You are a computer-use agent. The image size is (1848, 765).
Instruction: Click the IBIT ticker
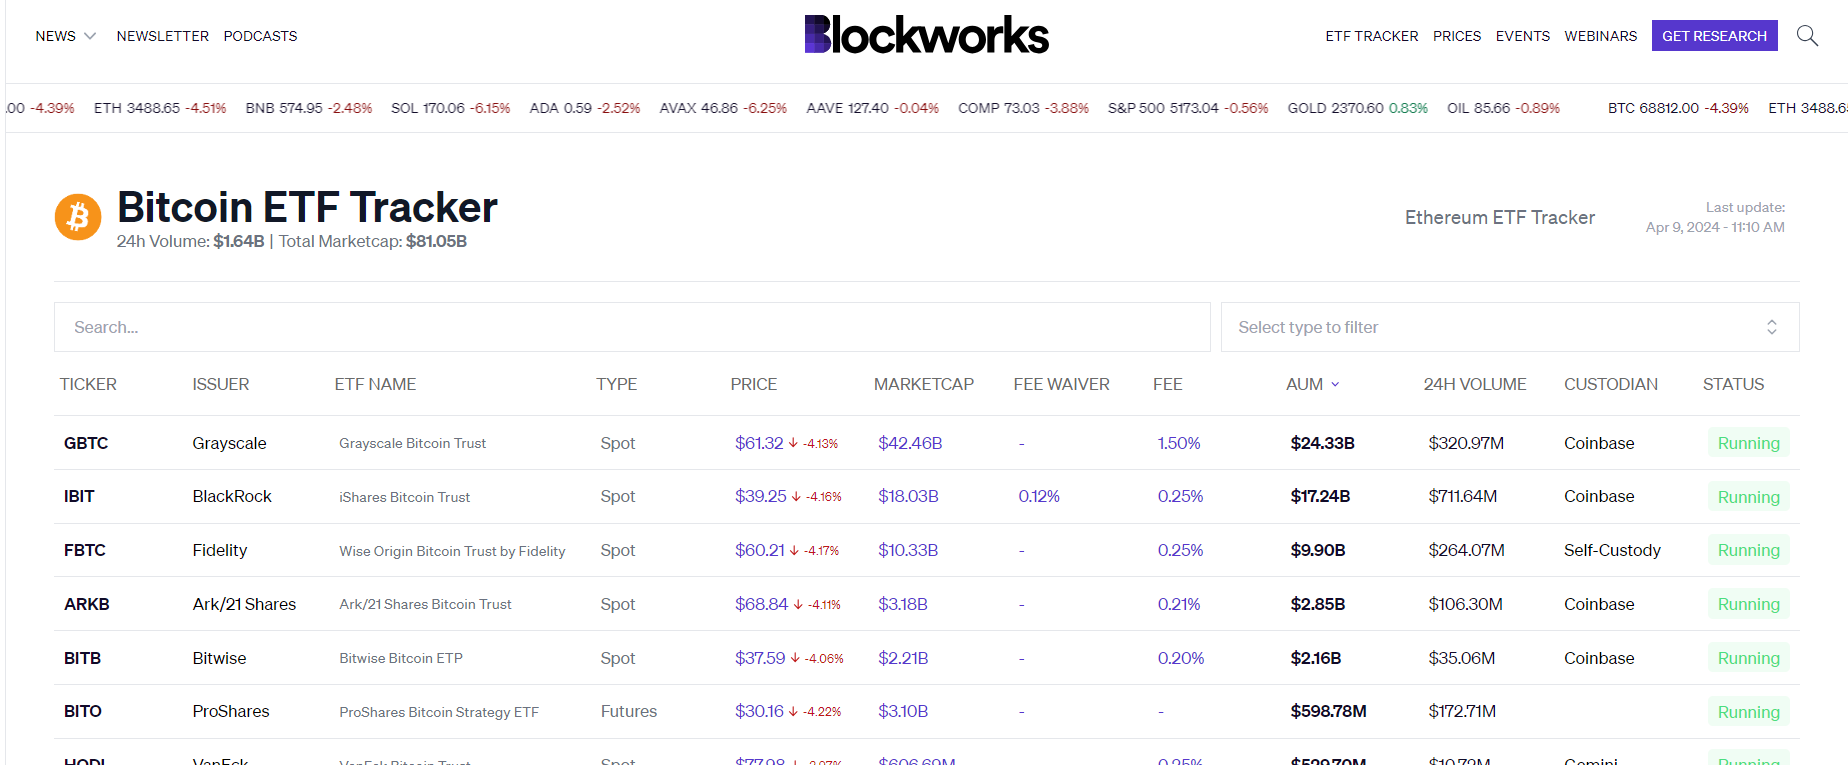79,496
